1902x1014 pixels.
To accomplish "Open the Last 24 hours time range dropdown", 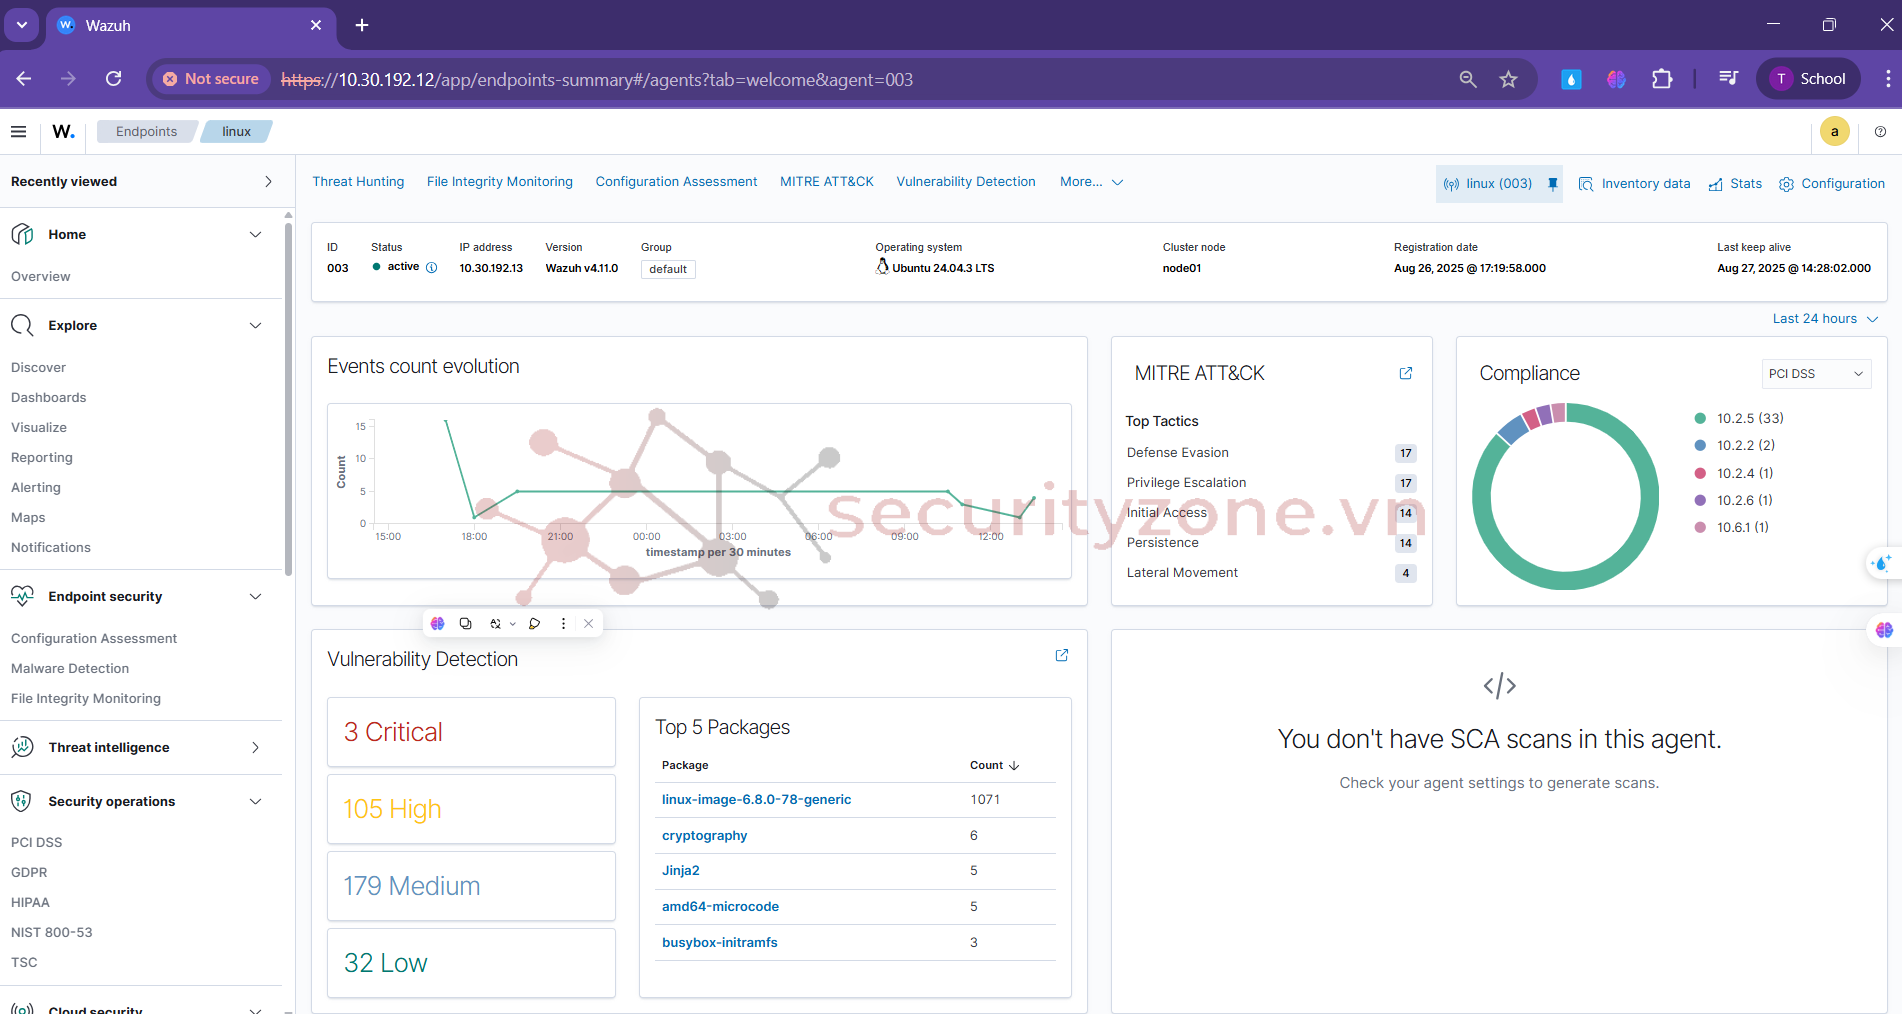I will [x=1825, y=319].
